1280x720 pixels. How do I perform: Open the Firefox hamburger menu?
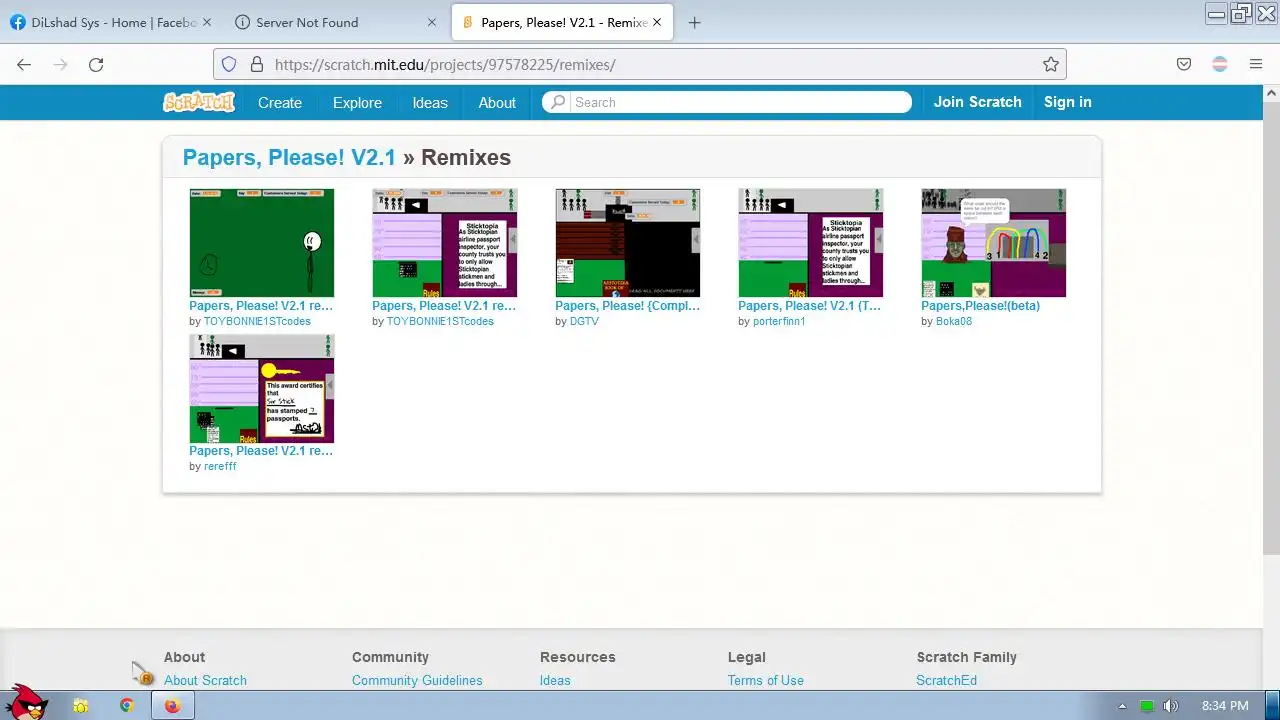pos(1256,64)
